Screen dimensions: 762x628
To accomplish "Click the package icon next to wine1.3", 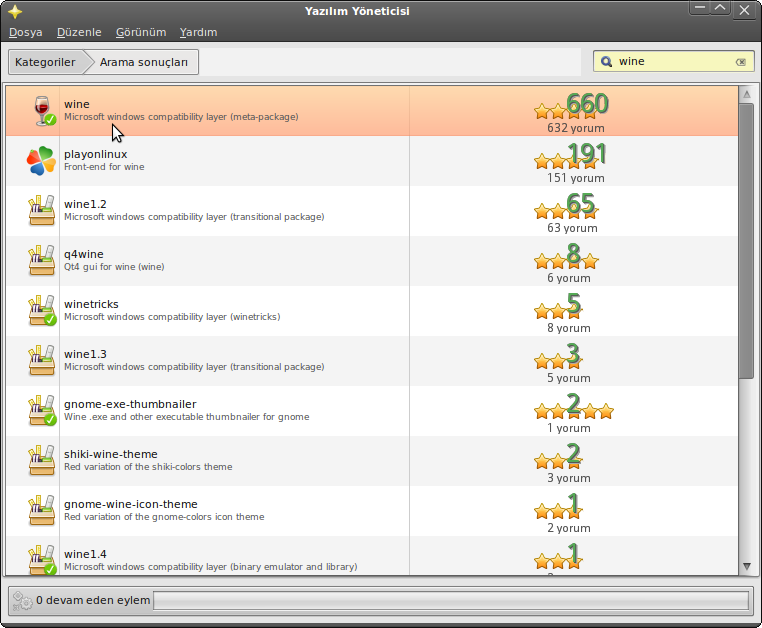I will (x=41, y=361).
